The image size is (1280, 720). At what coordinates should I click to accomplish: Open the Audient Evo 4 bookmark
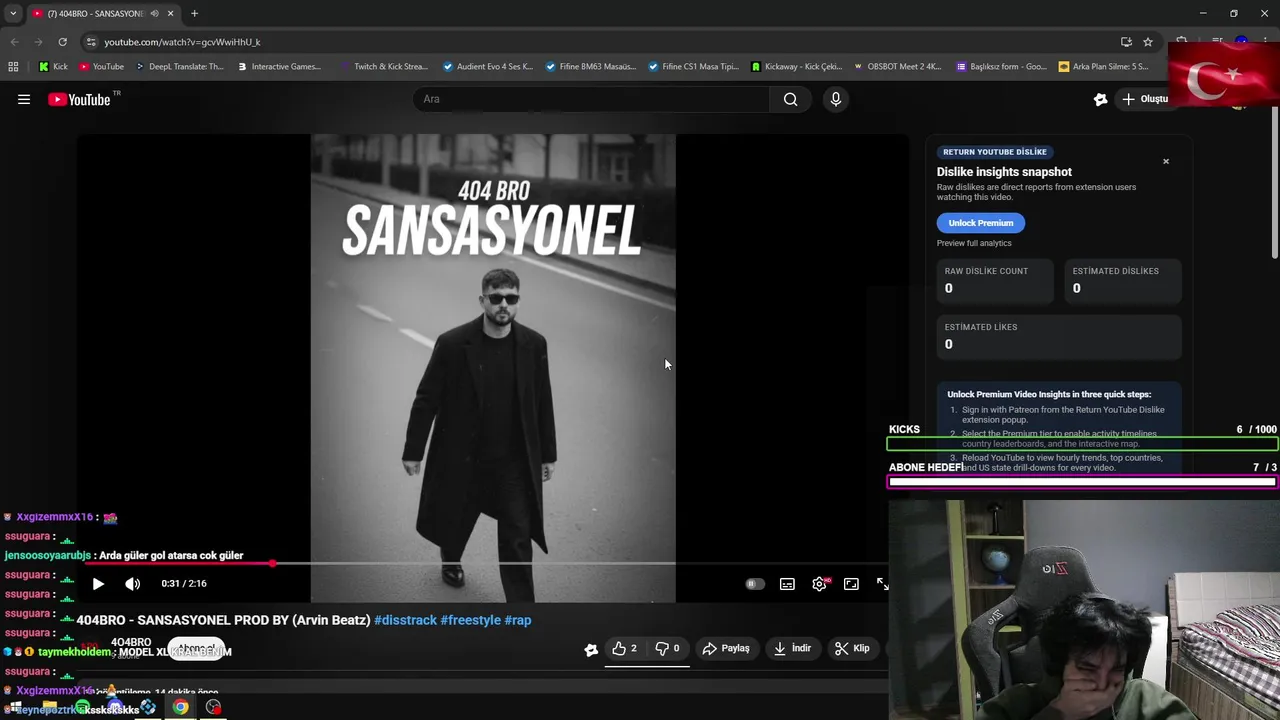[488, 67]
